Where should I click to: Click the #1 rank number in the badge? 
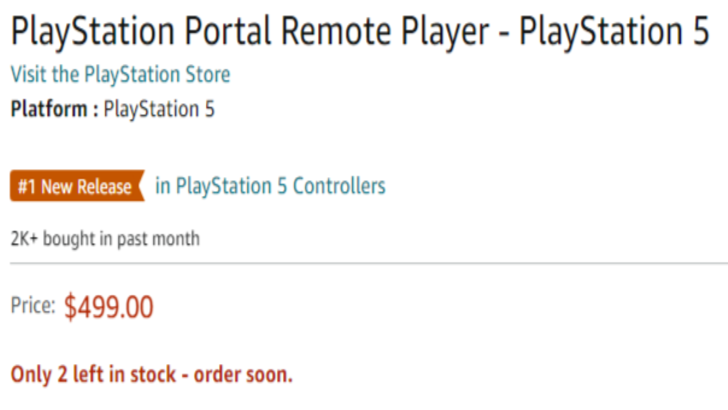27,187
